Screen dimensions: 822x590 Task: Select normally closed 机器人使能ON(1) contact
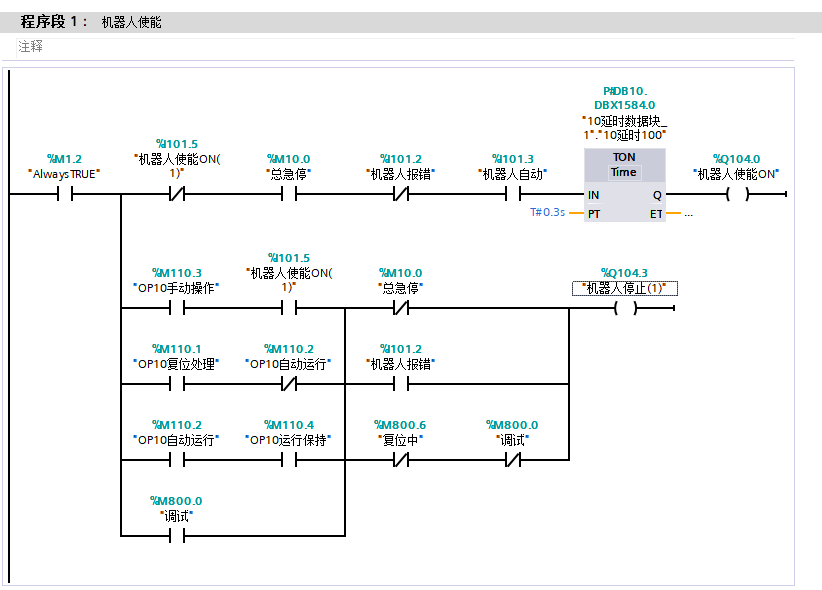pyautogui.click(x=177, y=195)
